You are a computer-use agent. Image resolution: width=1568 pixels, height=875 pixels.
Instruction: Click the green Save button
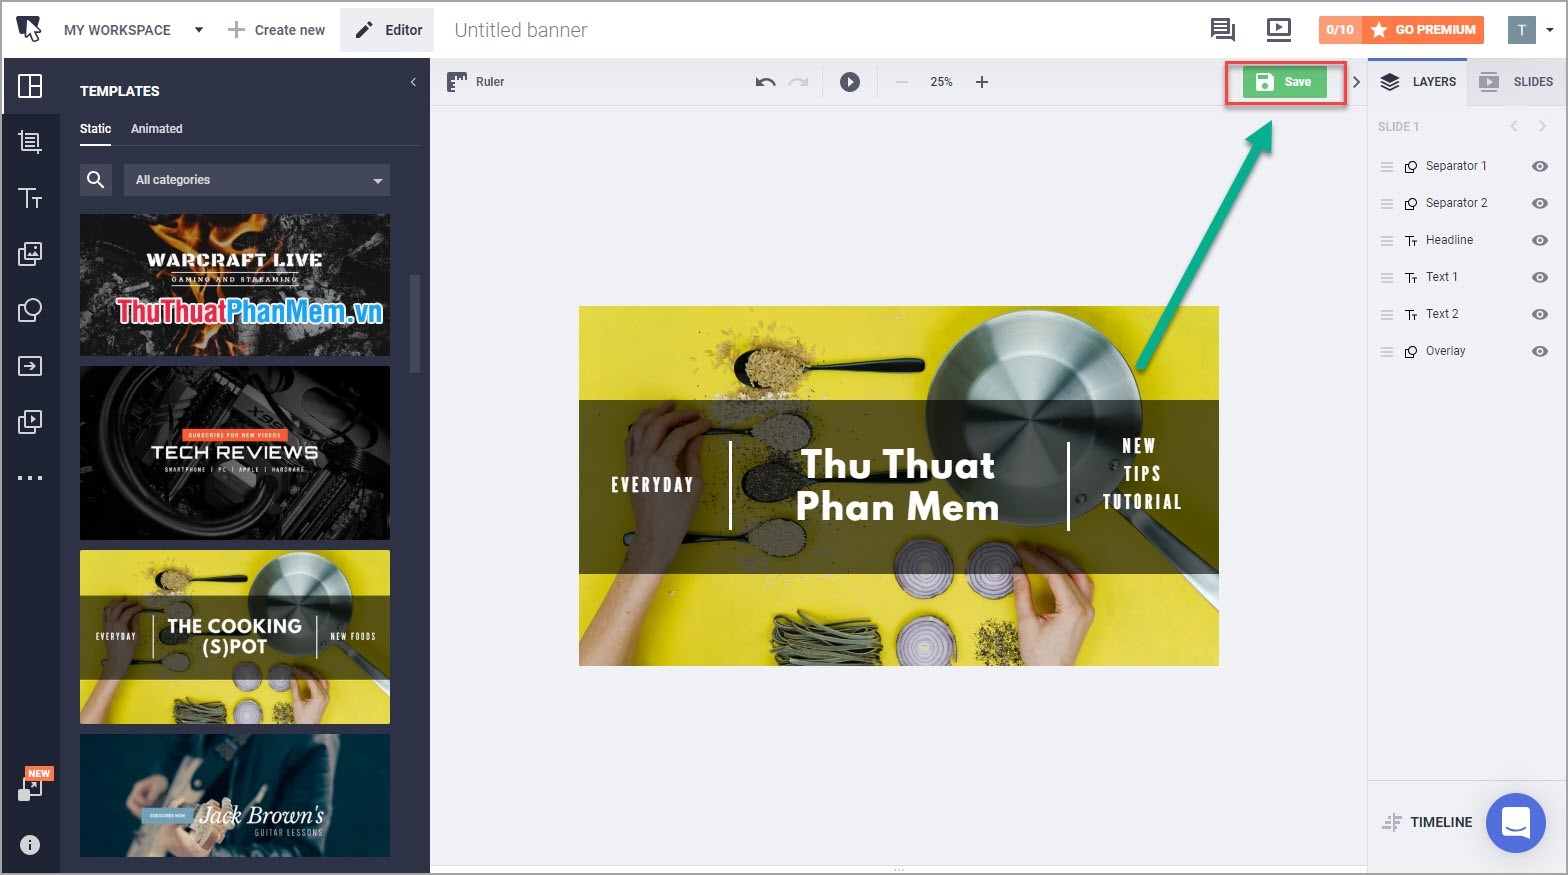tap(1284, 82)
